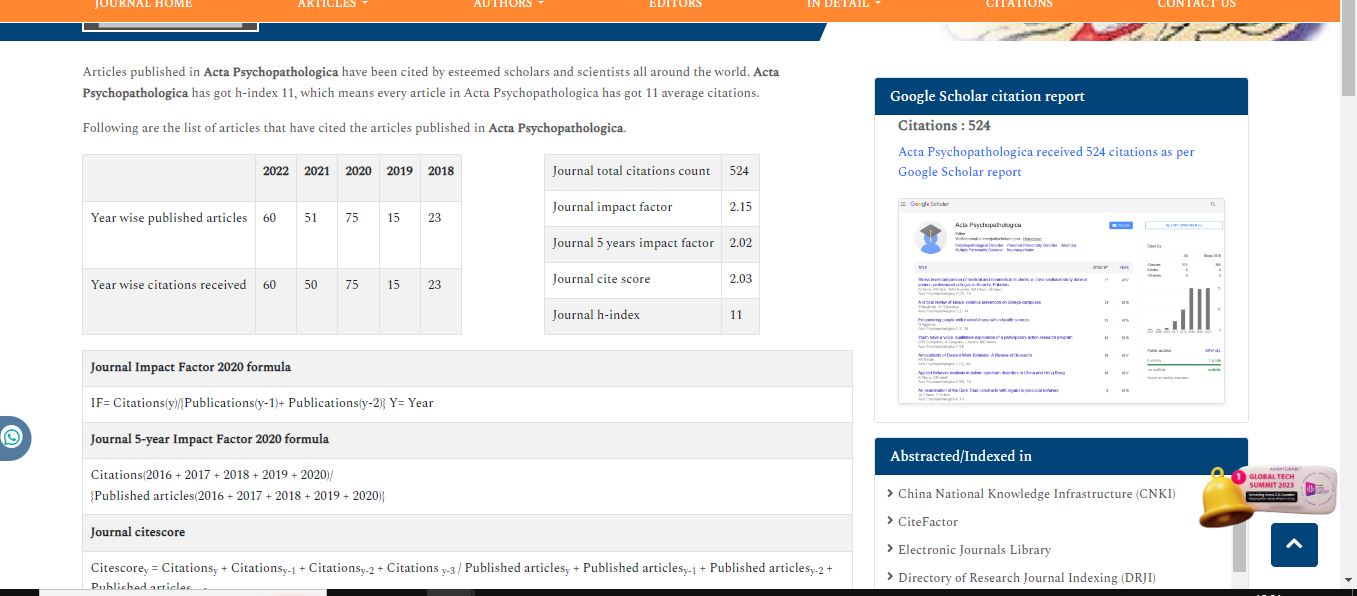This screenshot has width=1357, height=596.
Task: Open the Google Scholar report thumbnail
Action: coord(1061,301)
